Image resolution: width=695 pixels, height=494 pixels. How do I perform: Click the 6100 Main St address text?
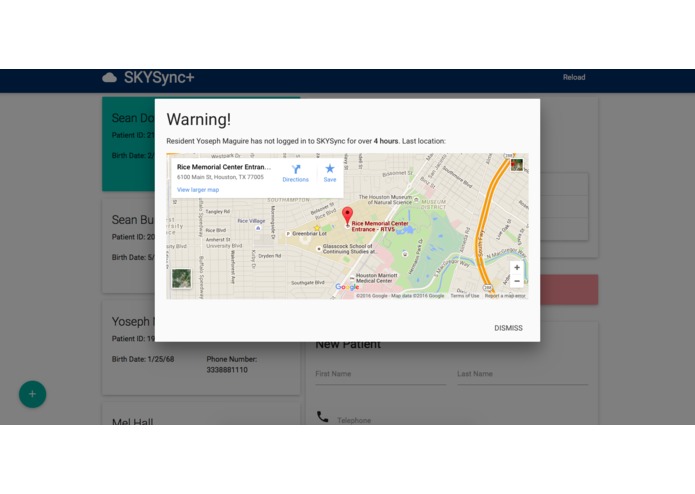tap(220, 177)
